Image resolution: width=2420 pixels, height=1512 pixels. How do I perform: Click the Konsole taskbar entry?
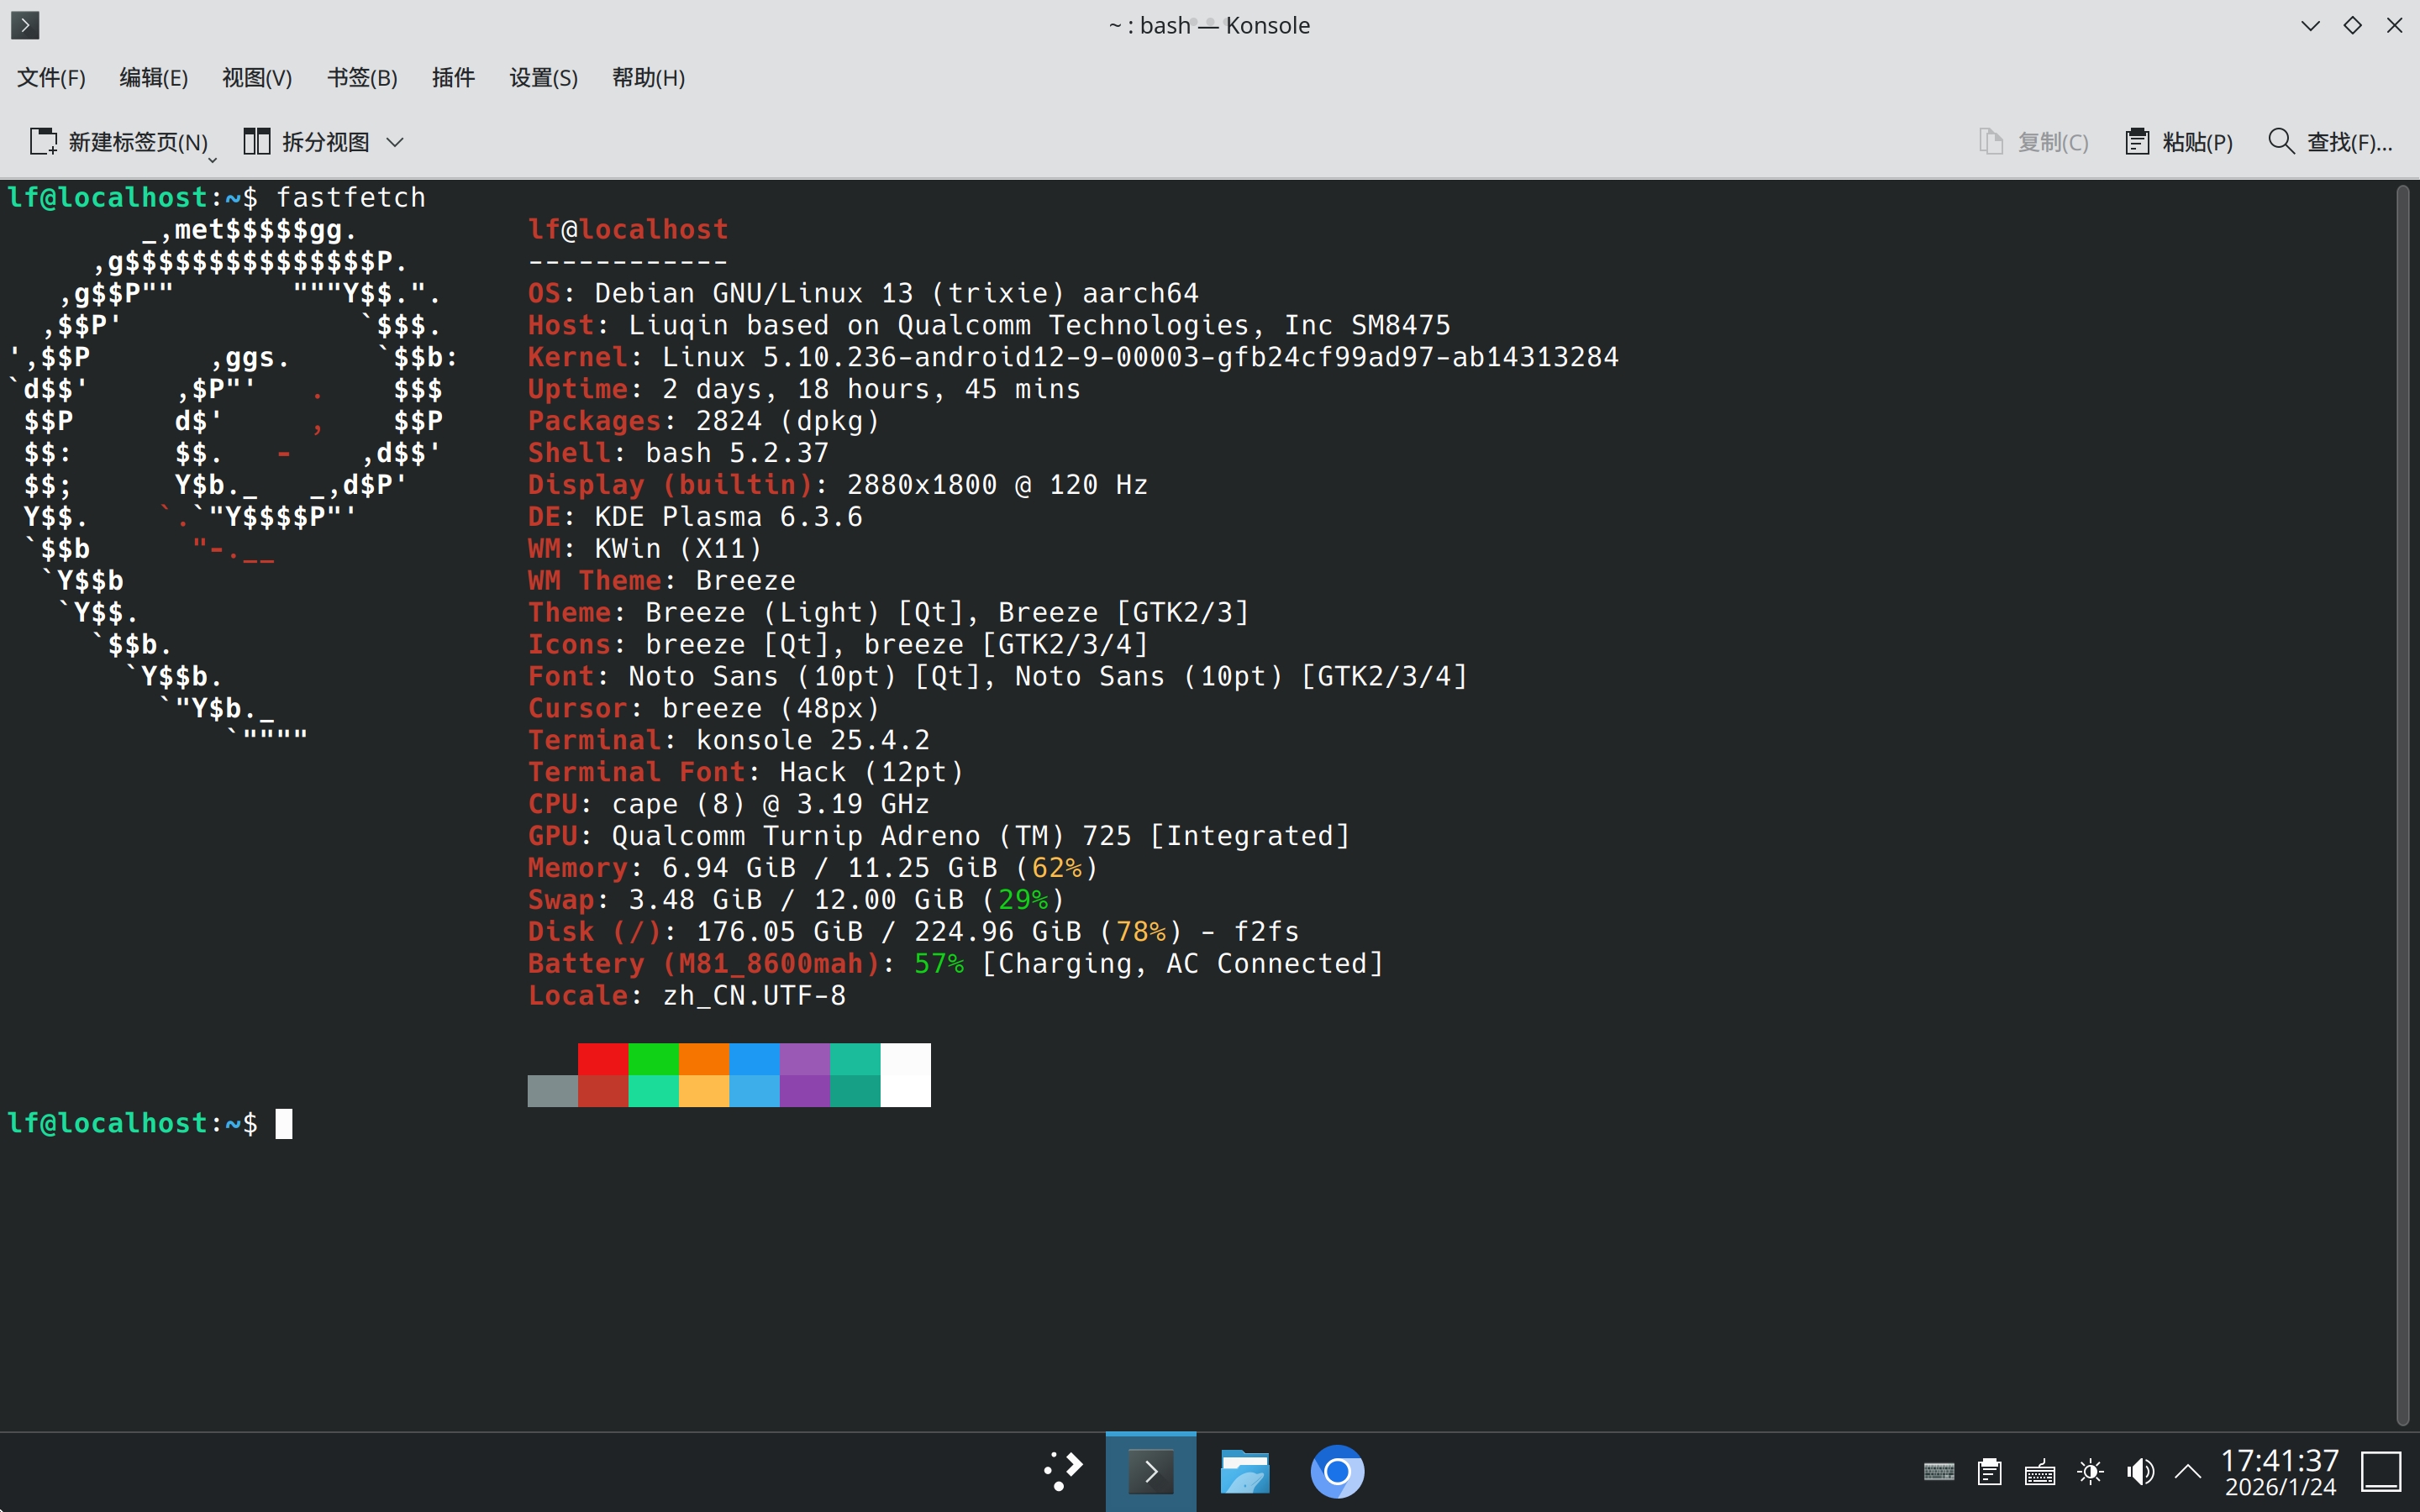pos(1150,1472)
